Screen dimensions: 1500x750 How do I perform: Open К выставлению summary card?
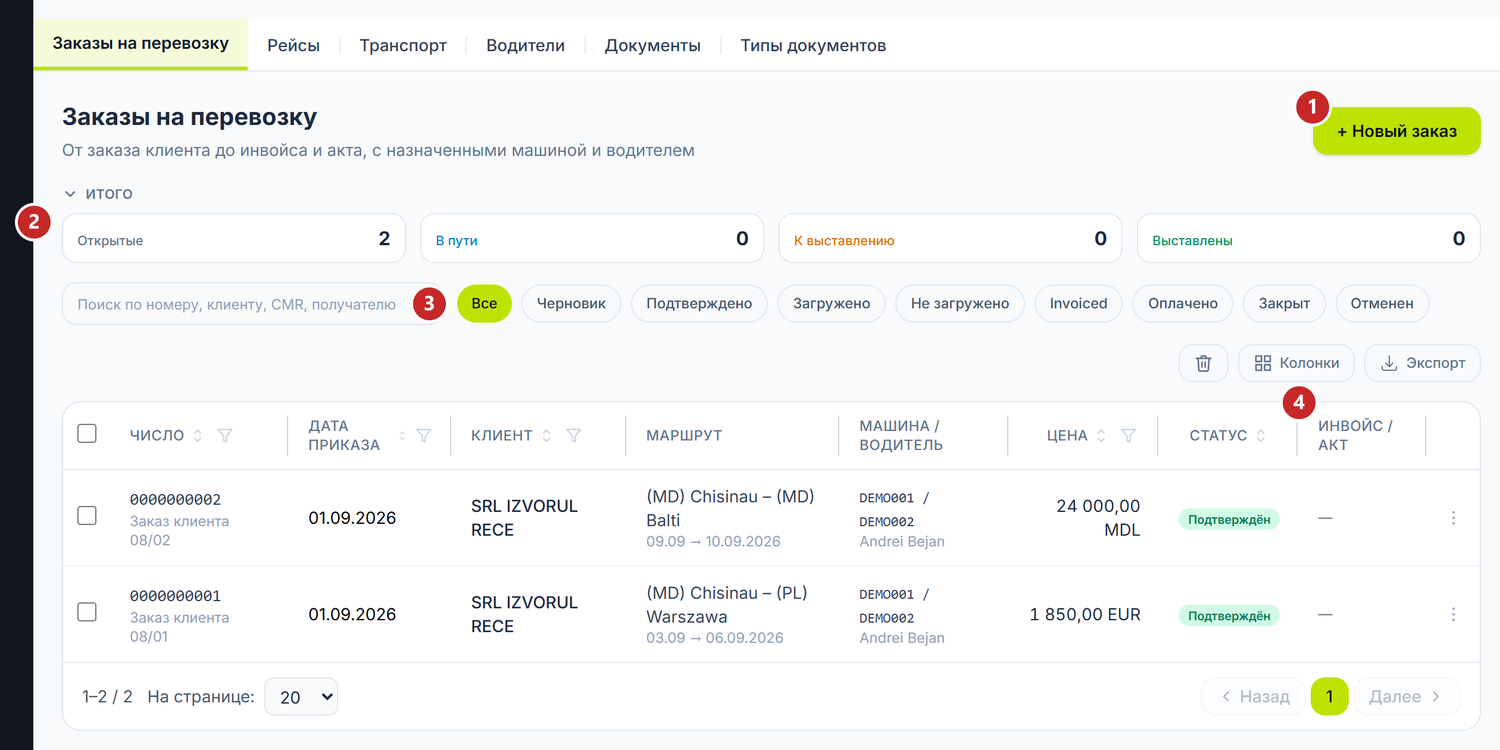click(950, 239)
